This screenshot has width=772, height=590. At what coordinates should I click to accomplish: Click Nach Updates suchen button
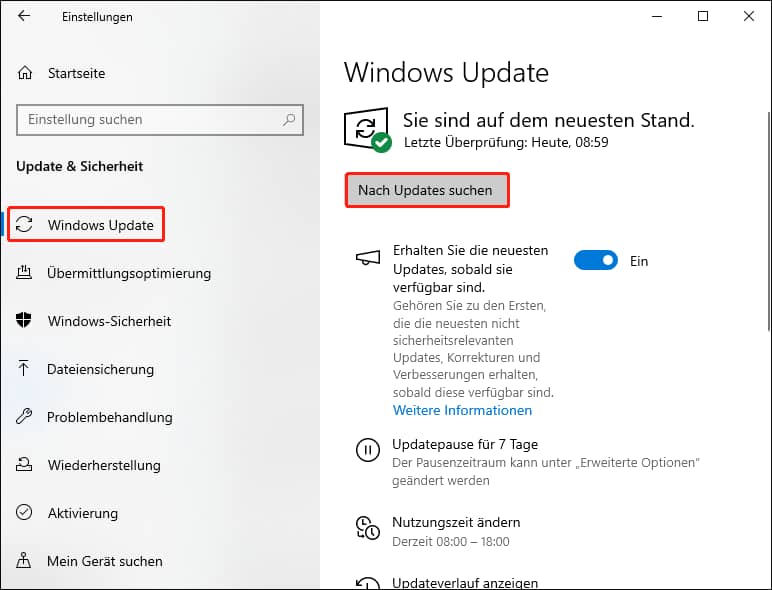tap(426, 190)
